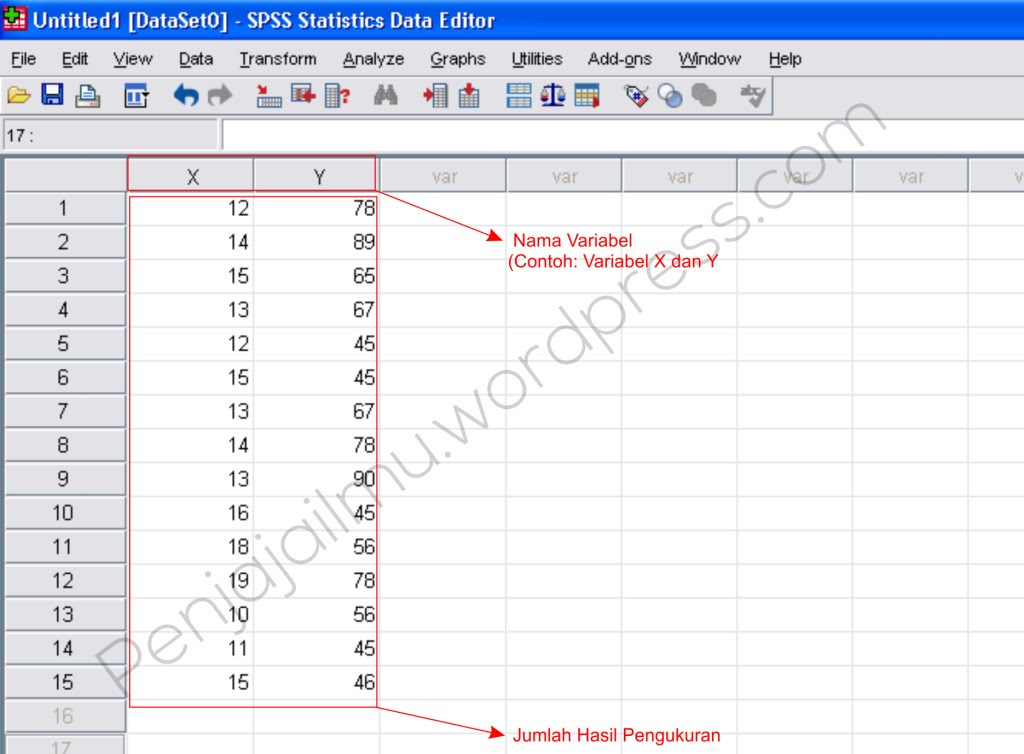1024x754 pixels.
Task: Select row header 5
Action: pos(65,344)
